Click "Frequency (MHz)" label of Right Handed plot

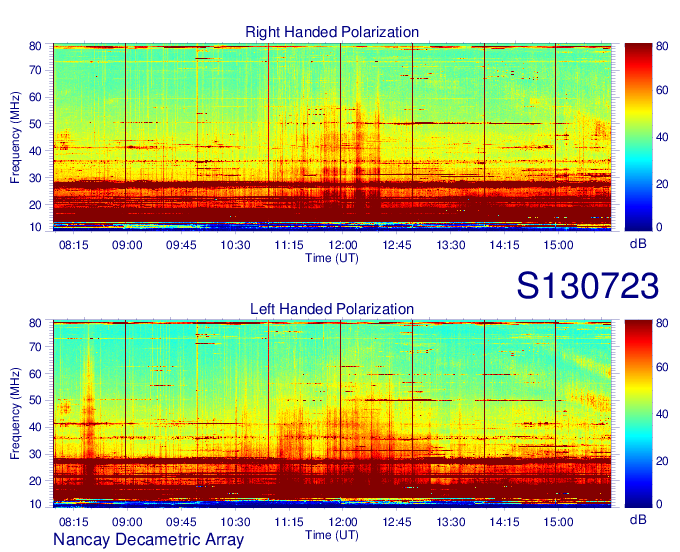pyautogui.click(x=15, y=137)
